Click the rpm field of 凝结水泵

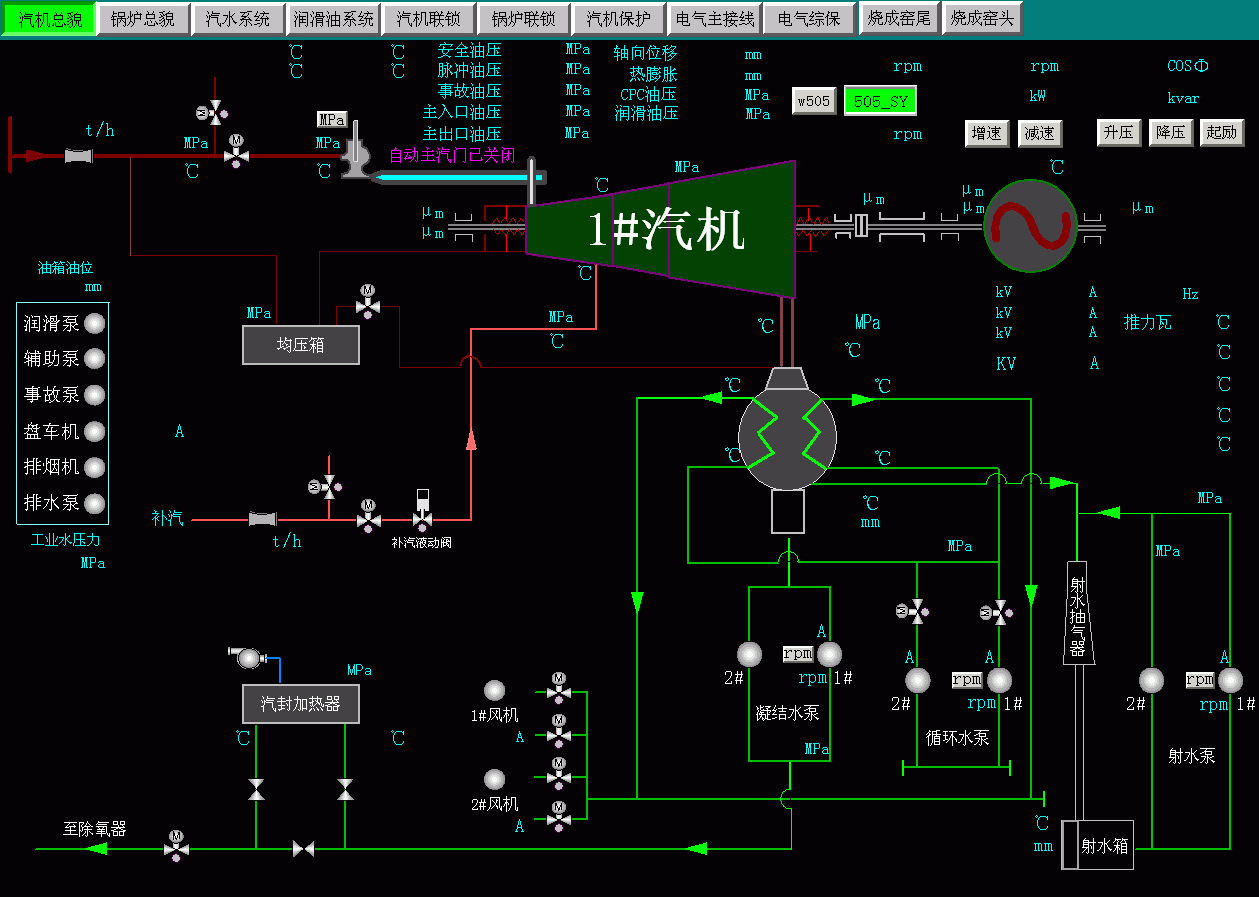point(798,654)
